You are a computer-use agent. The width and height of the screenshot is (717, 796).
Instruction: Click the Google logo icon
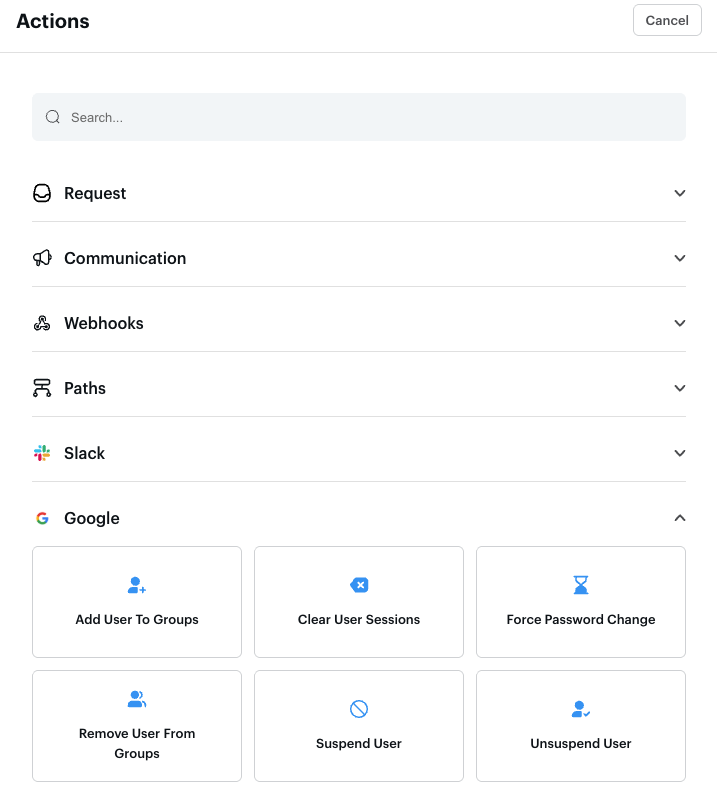42,518
